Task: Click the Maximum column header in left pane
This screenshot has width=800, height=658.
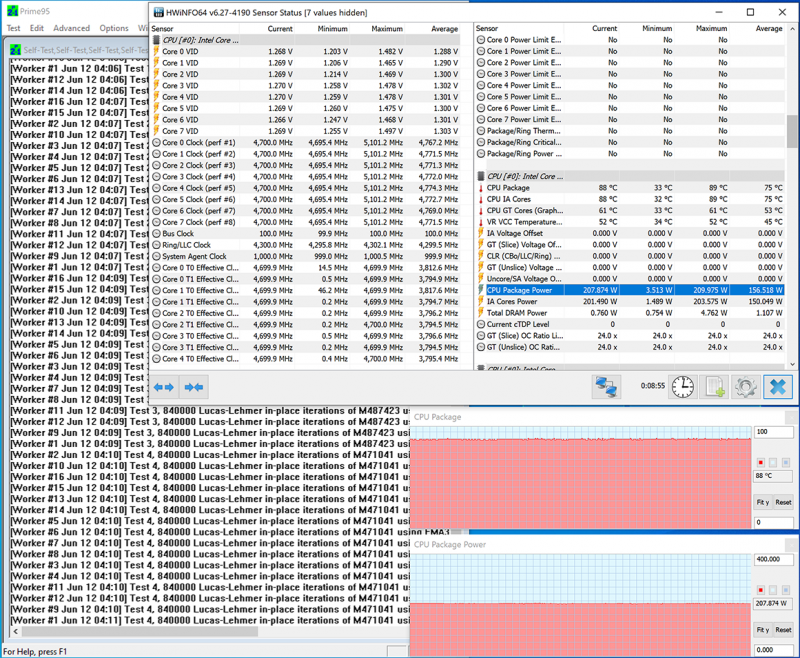Action: point(385,28)
